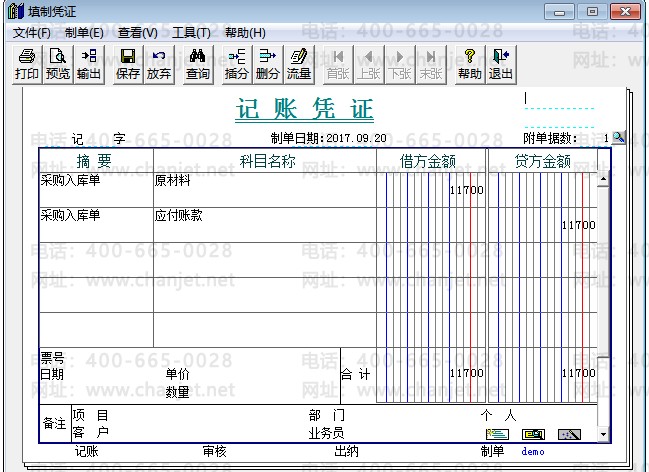Image resolution: width=649 pixels, height=472 pixels.
Task: Expand the 查看(V) menu
Action: click(x=138, y=33)
